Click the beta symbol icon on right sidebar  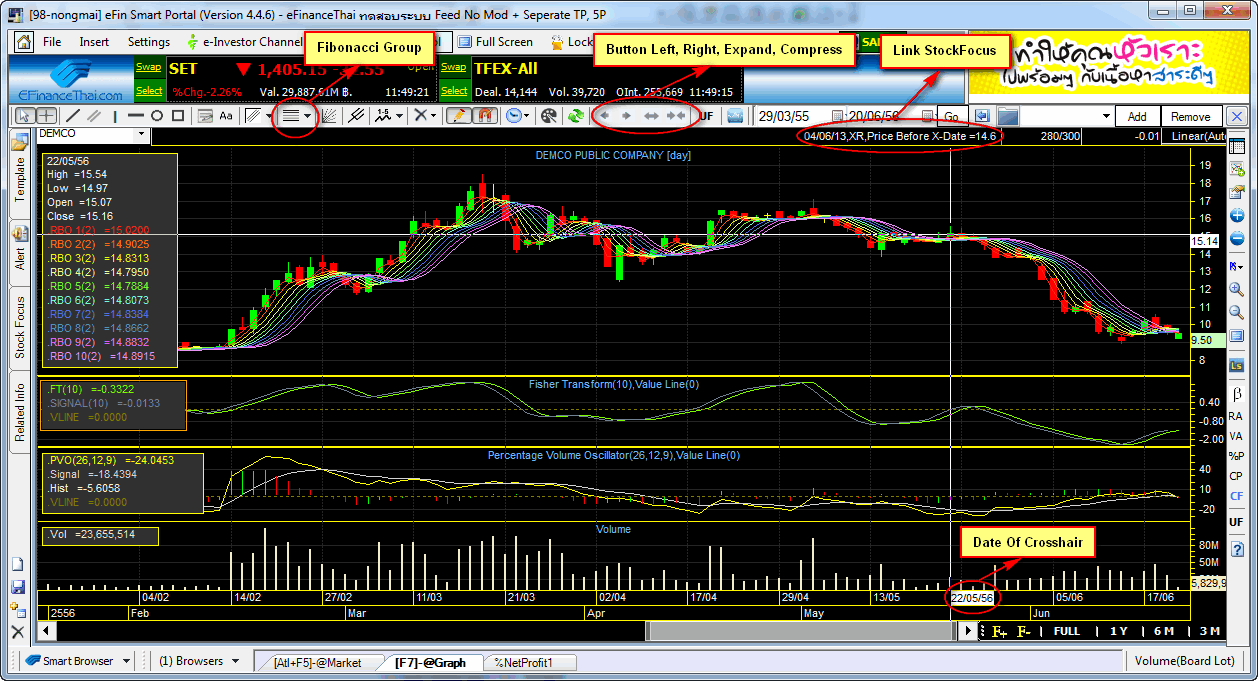1236,393
